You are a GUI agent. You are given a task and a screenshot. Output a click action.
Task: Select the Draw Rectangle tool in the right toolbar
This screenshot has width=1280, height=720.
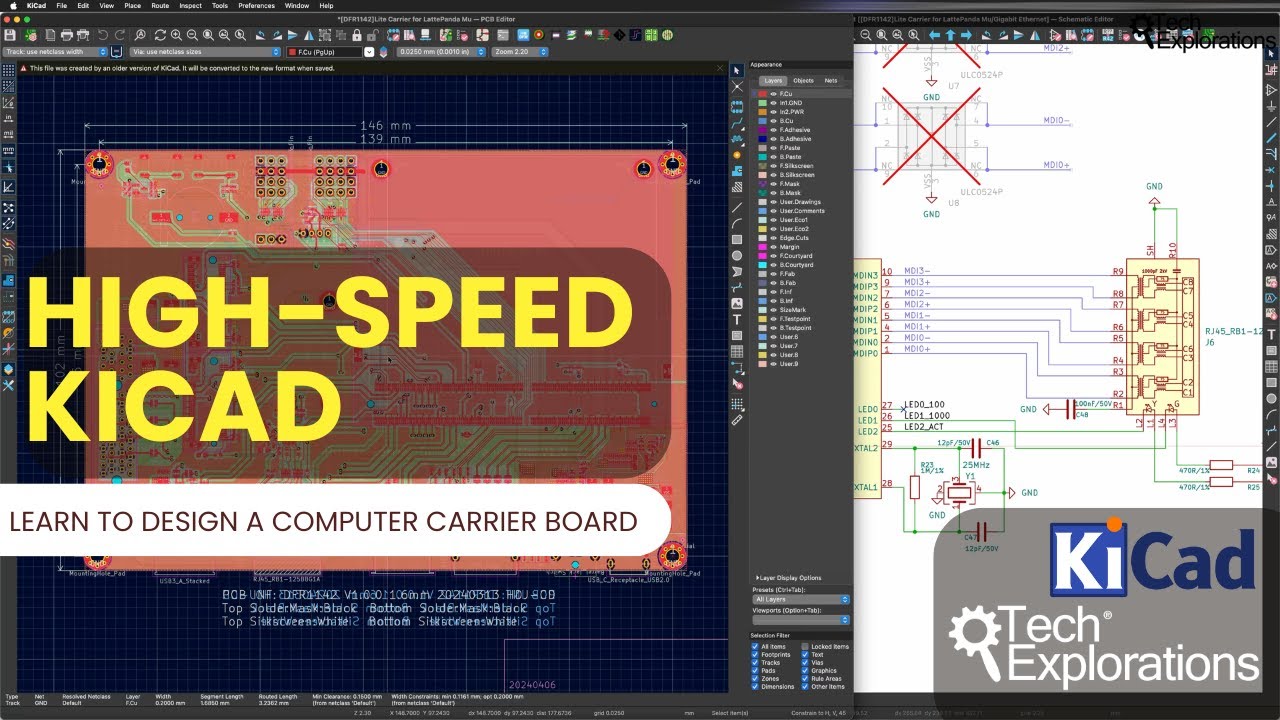[x=737, y=240]
